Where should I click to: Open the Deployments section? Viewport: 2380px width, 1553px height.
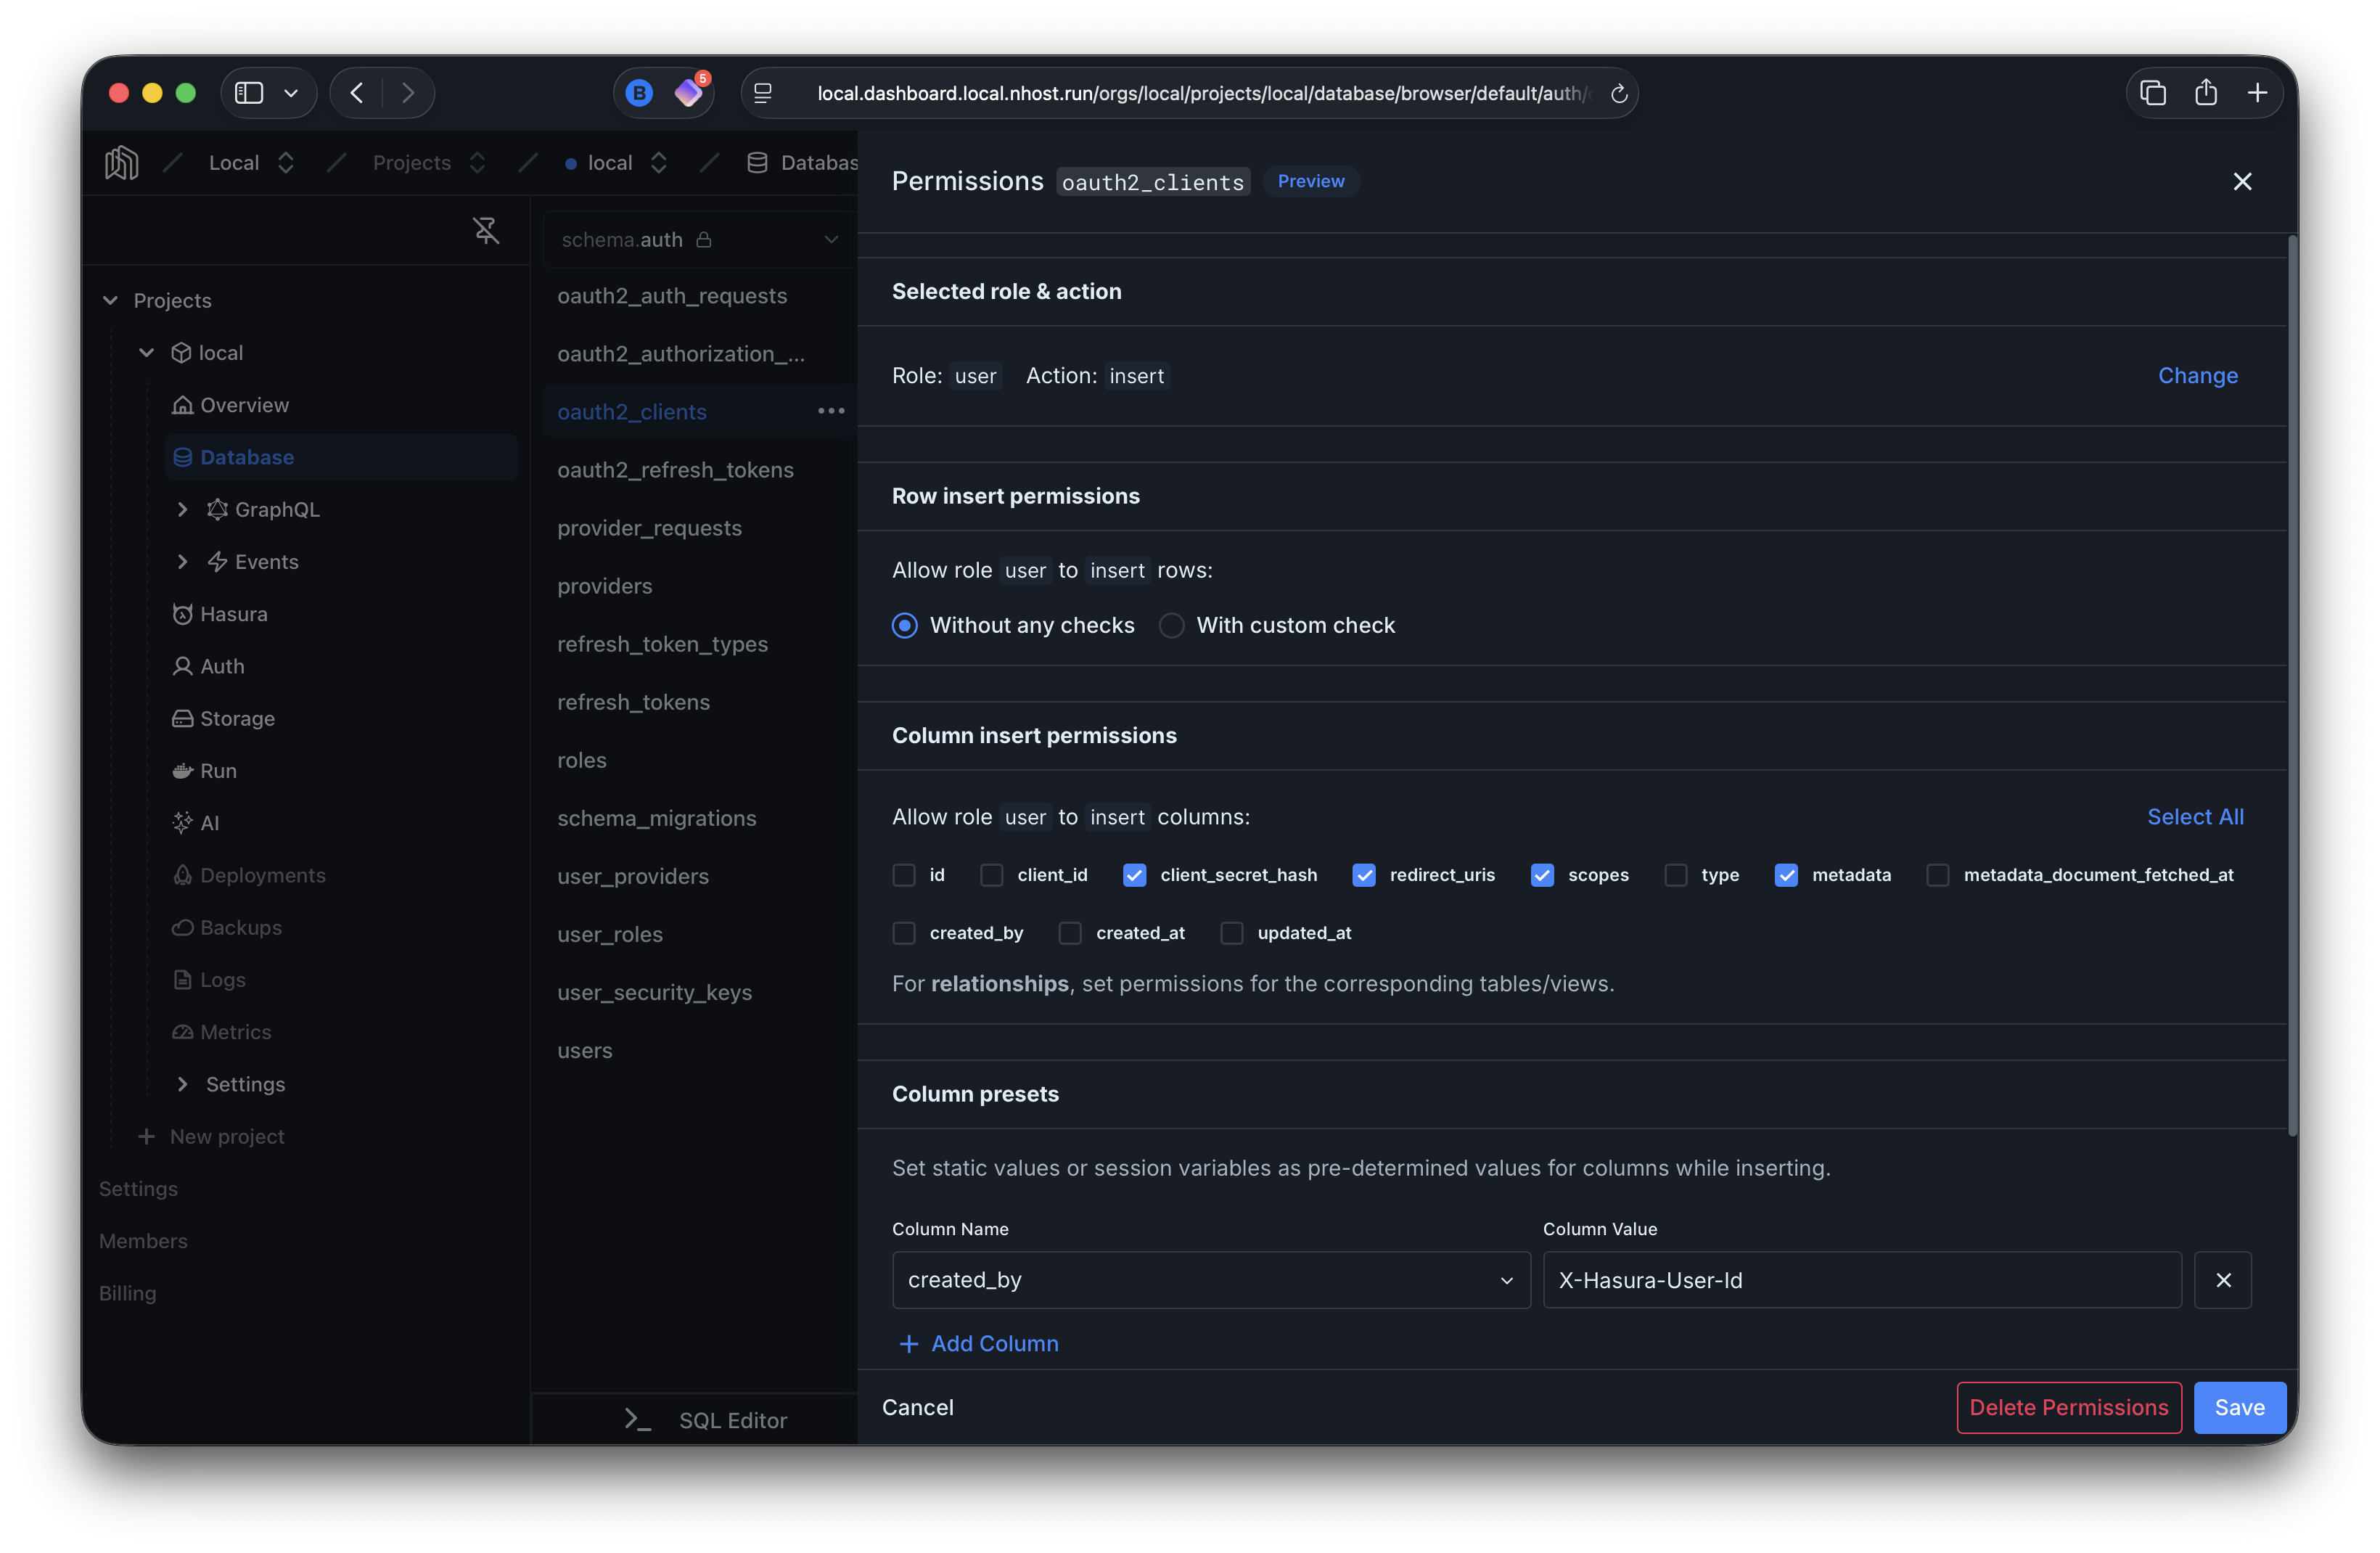[x=262, y=875]
